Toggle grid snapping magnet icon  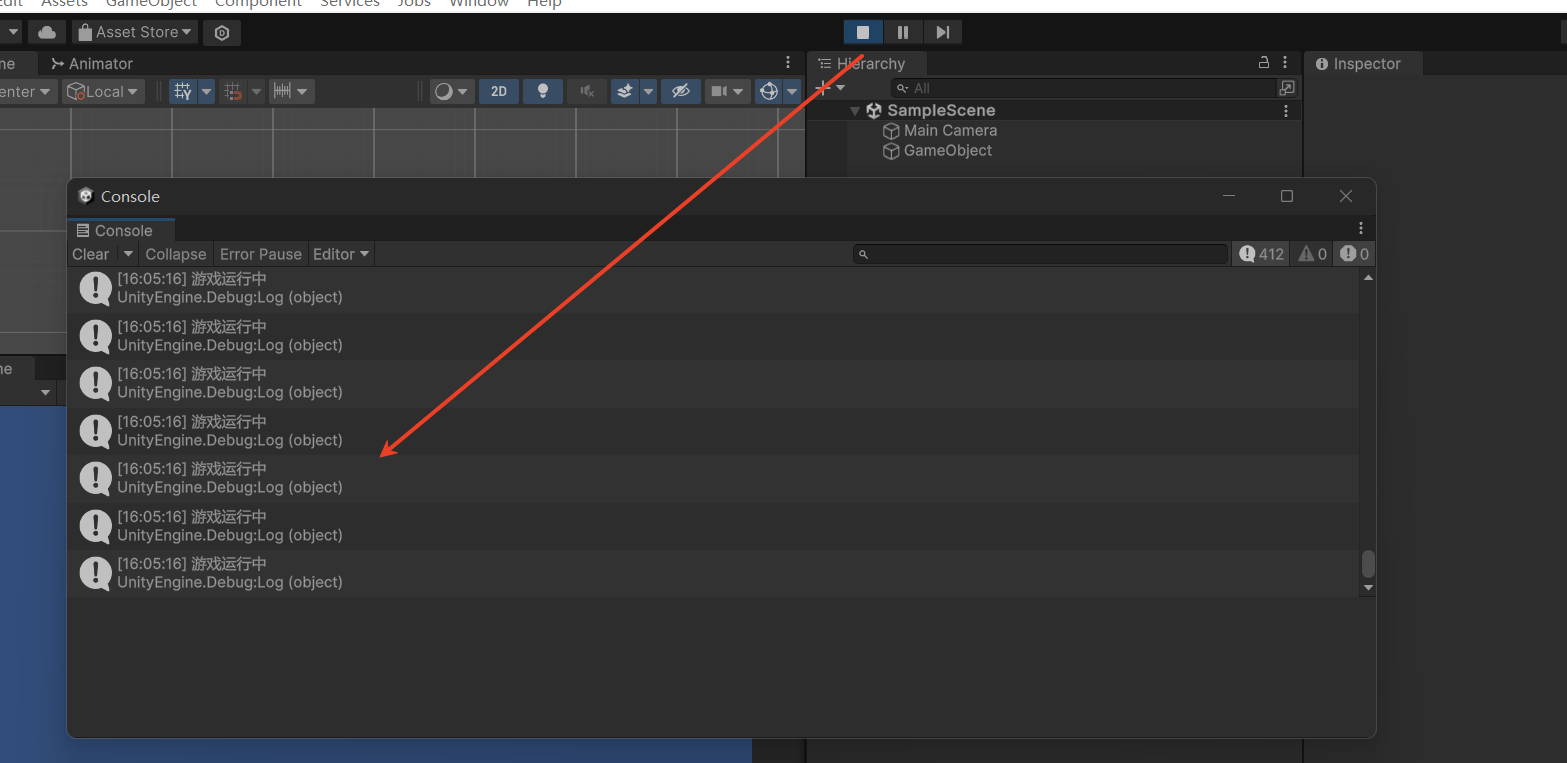[x=233, y=91]
